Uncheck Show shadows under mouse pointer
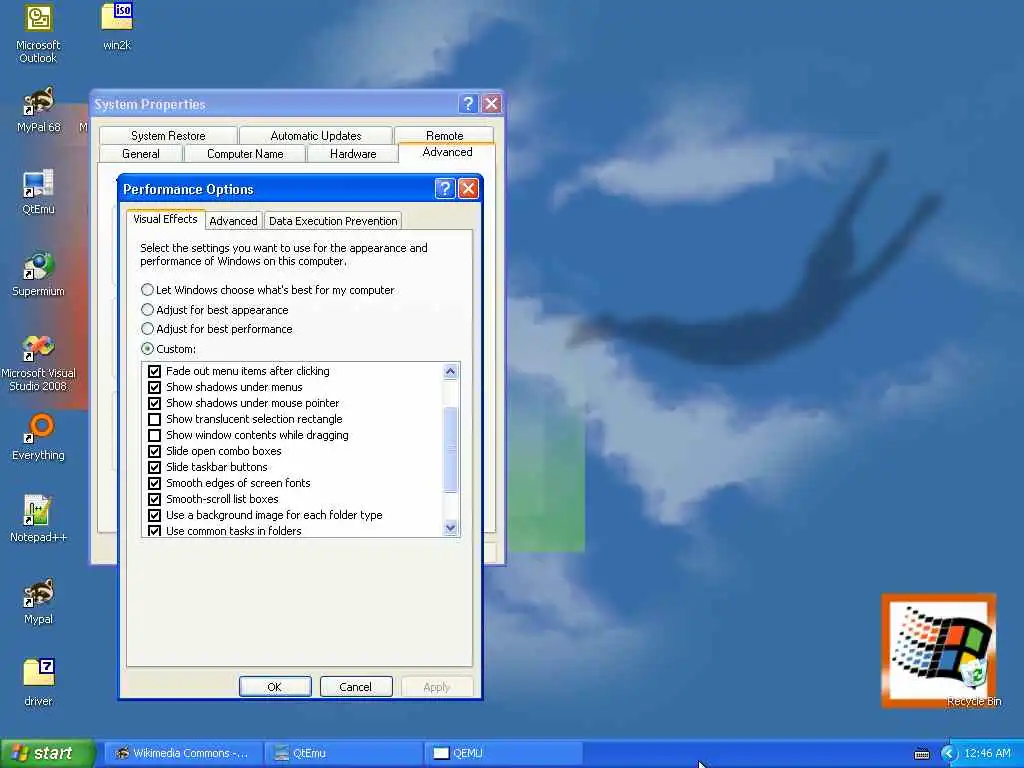Viewport: 1024px width, 768px height. [x=154, y=403]
